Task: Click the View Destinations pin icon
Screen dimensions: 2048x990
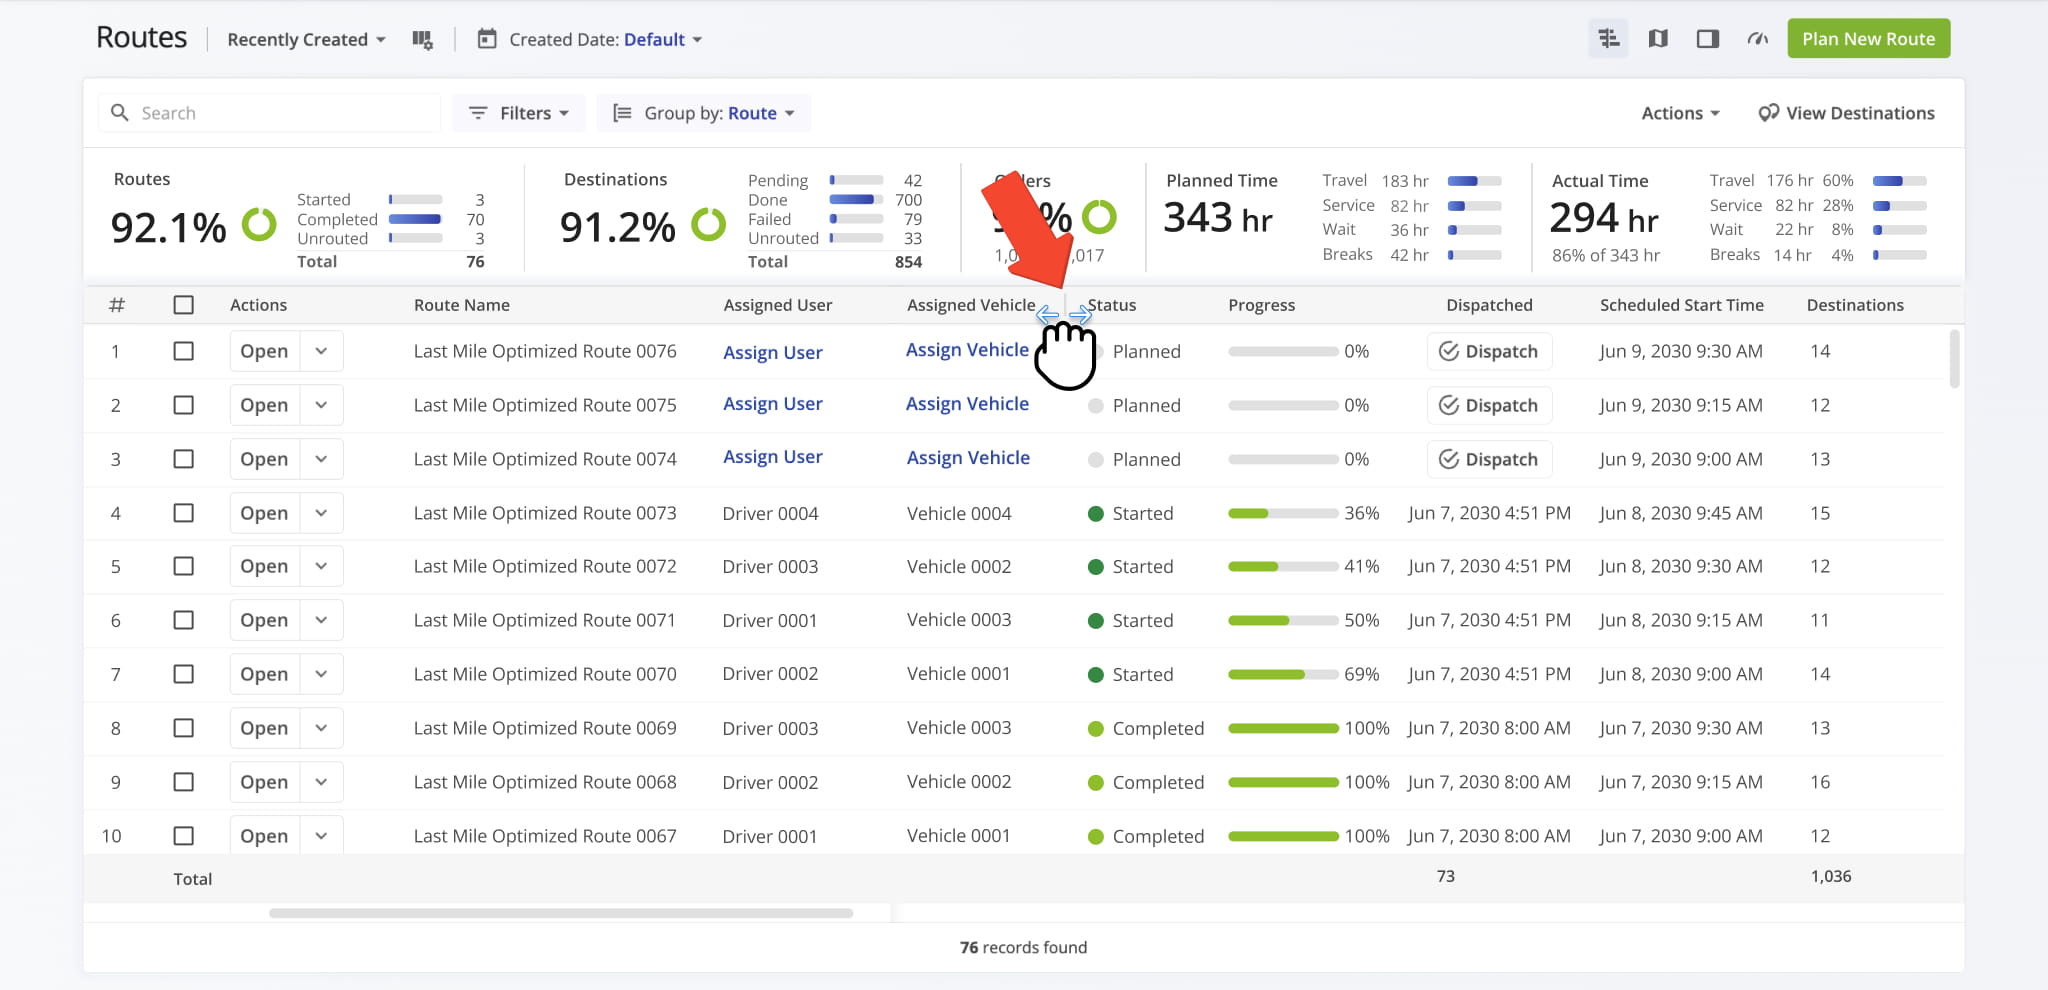Action: pyautogui.click(x=1768, y=113)
